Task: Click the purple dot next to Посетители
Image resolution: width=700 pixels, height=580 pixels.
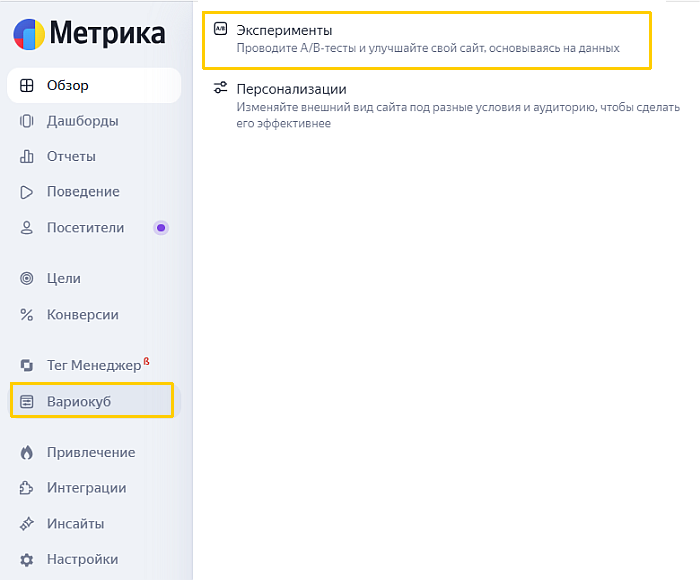Action: (161, 228)
